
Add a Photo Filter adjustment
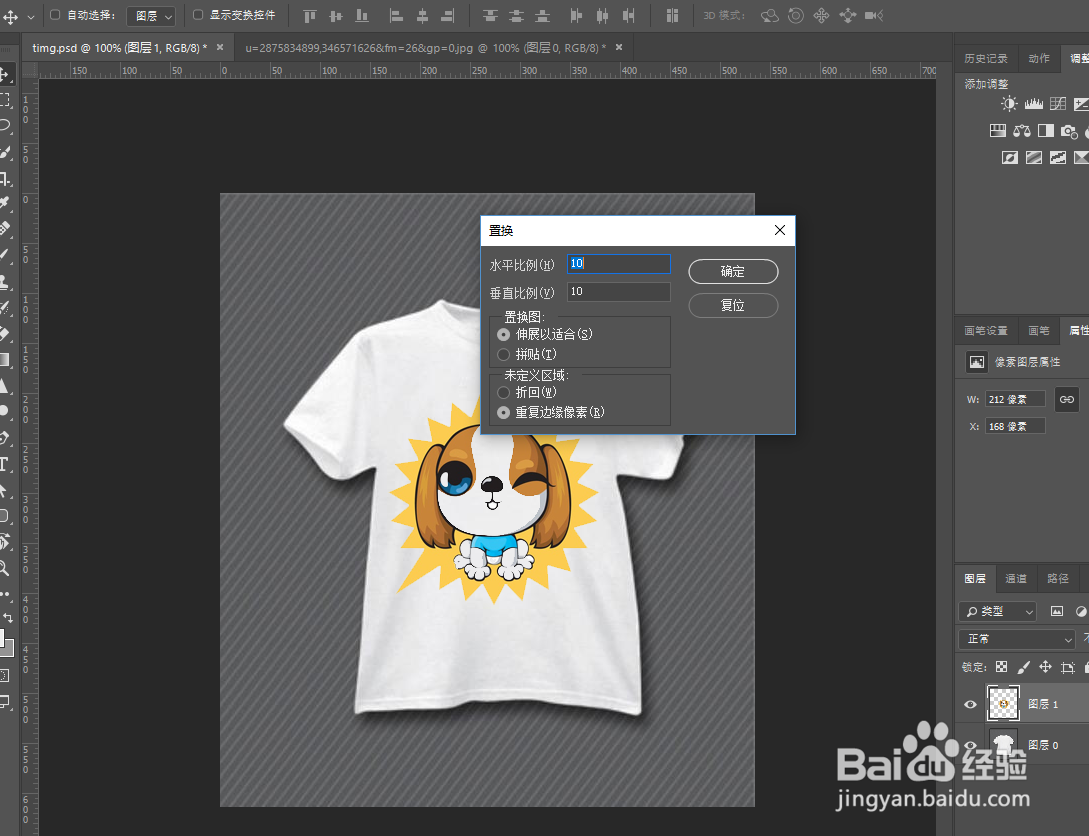(x=1070, y=131)
